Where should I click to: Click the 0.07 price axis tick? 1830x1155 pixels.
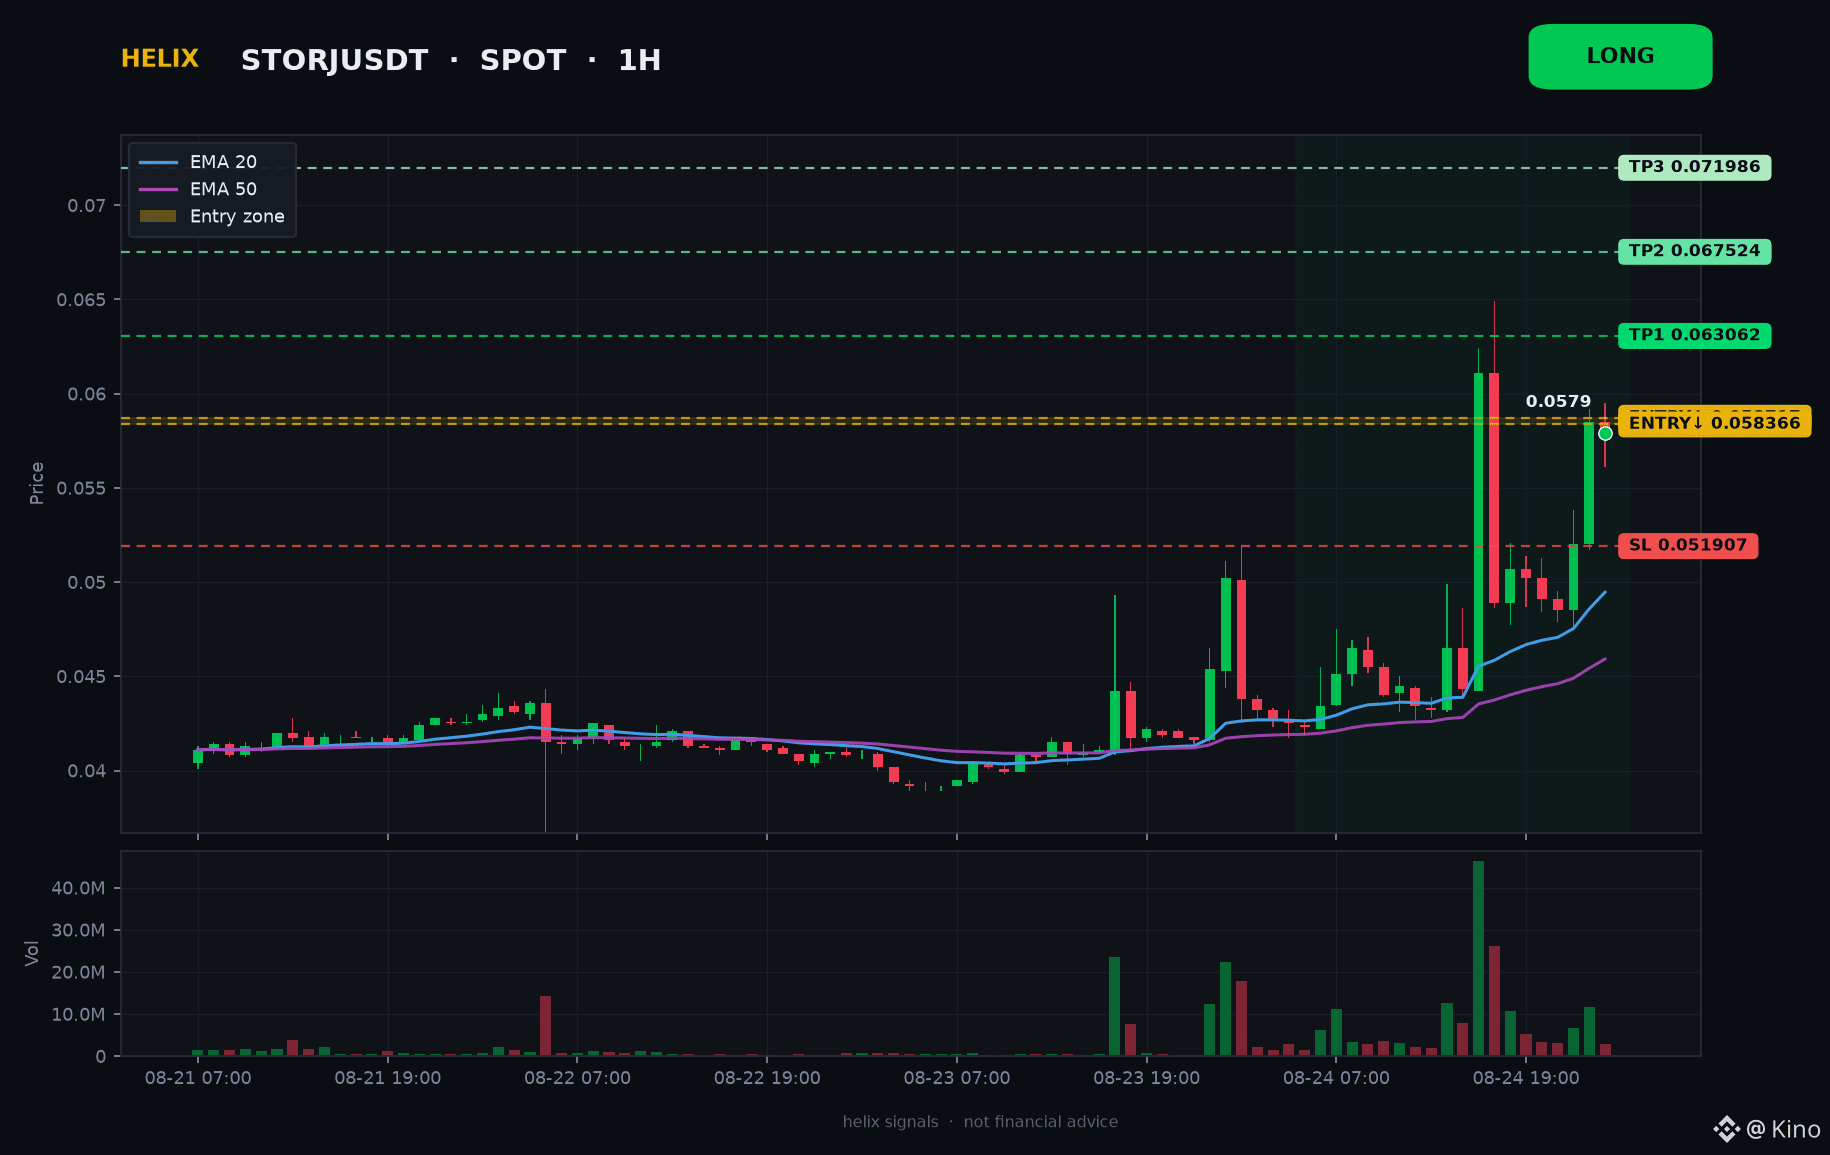tap(87, 206)
